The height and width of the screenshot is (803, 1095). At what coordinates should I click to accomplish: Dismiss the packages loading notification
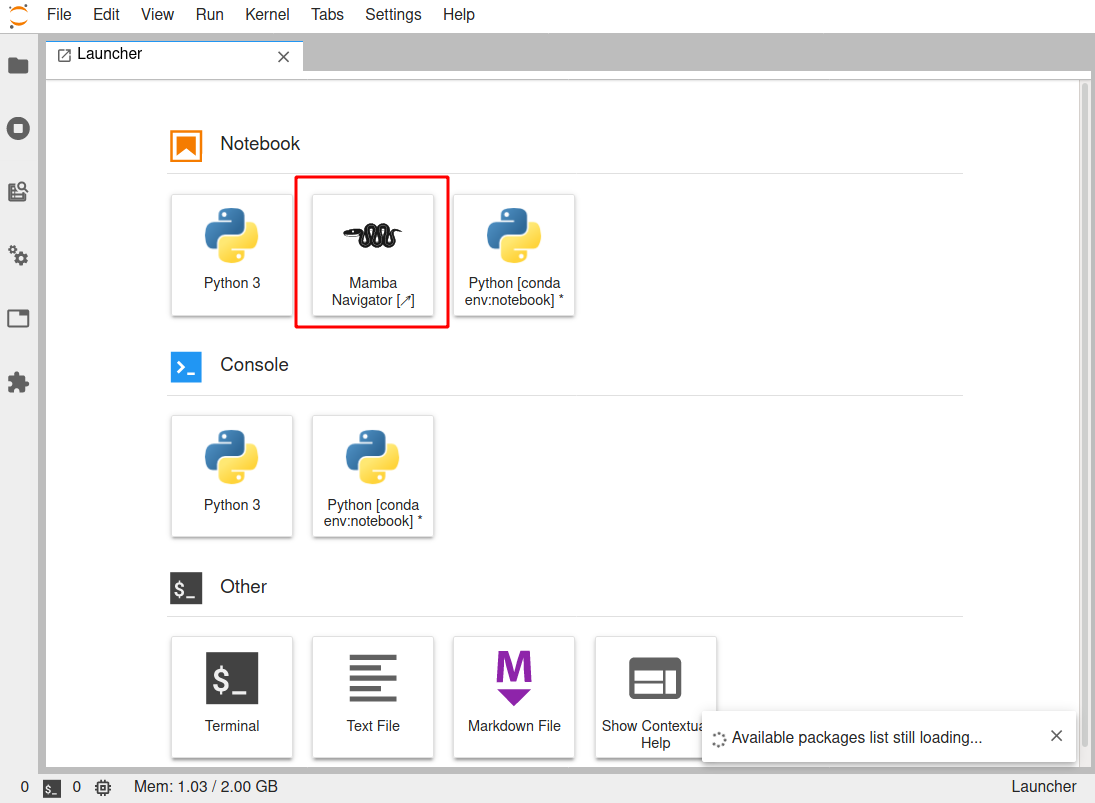click(1057, 736)
